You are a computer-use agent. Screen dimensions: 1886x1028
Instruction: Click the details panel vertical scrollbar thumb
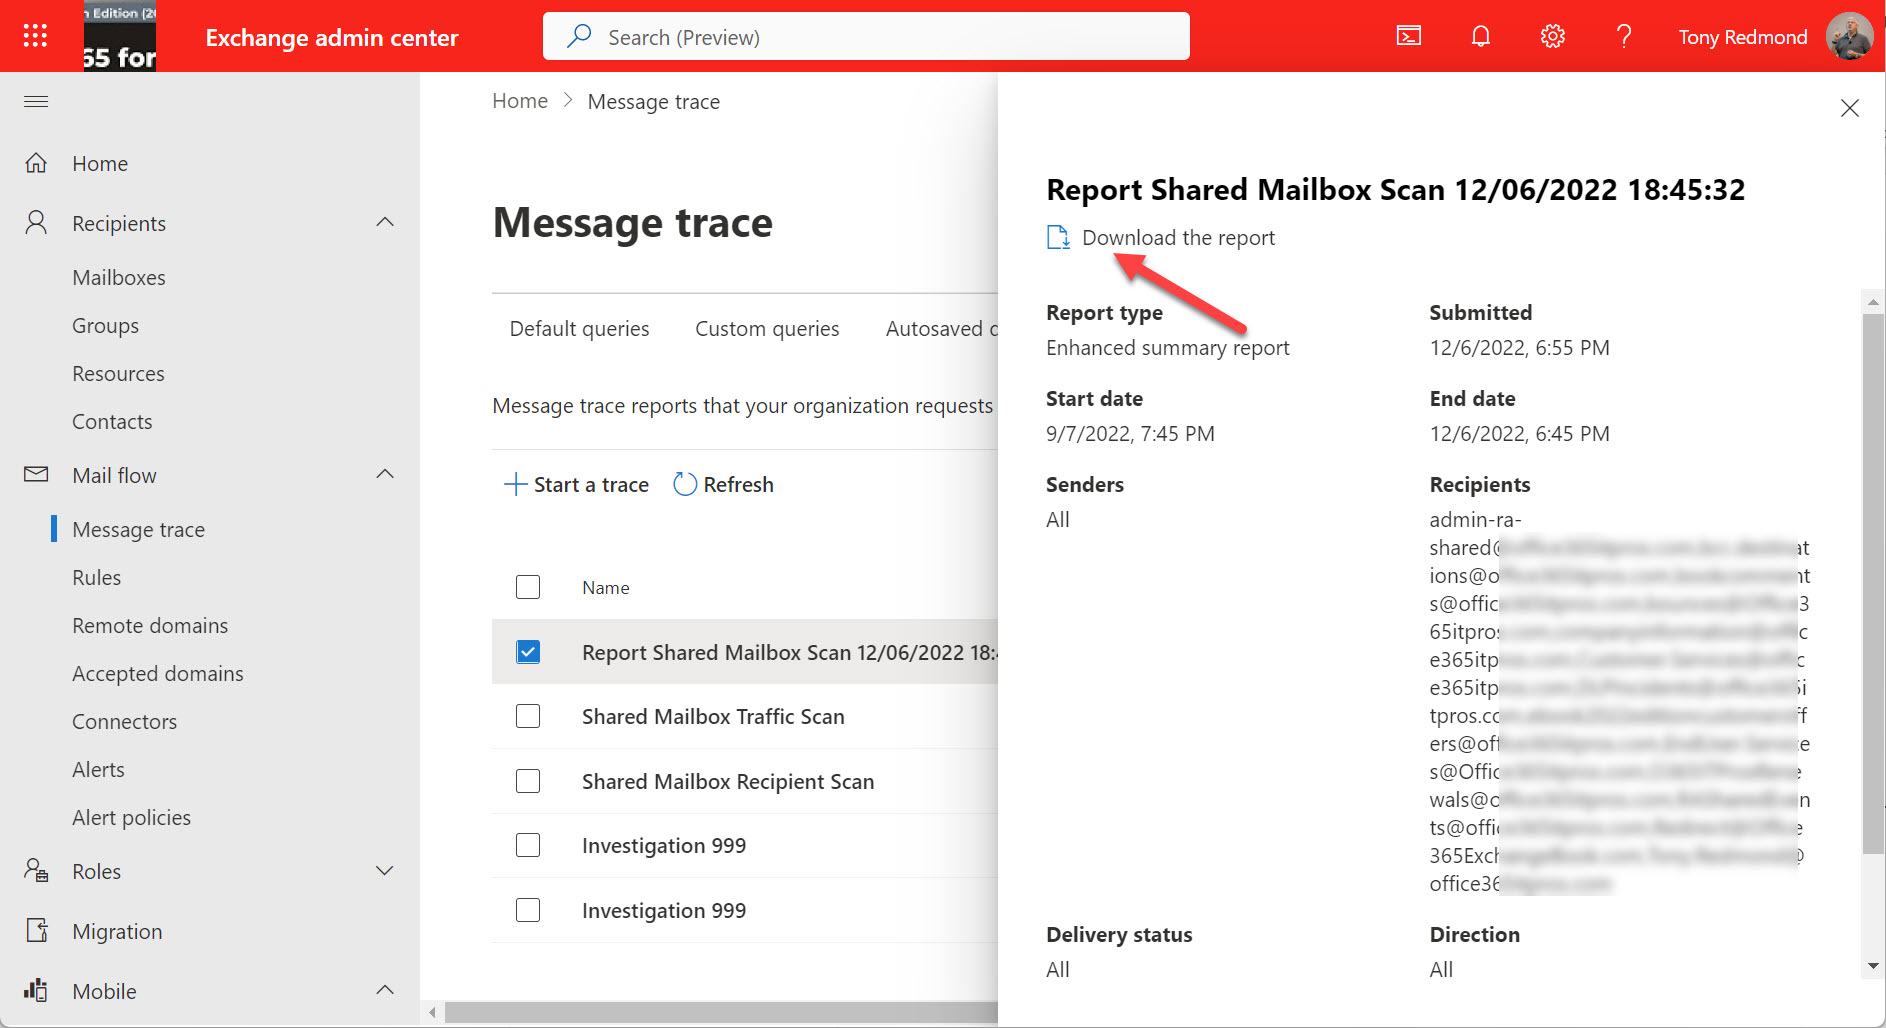click(1873, 583)
